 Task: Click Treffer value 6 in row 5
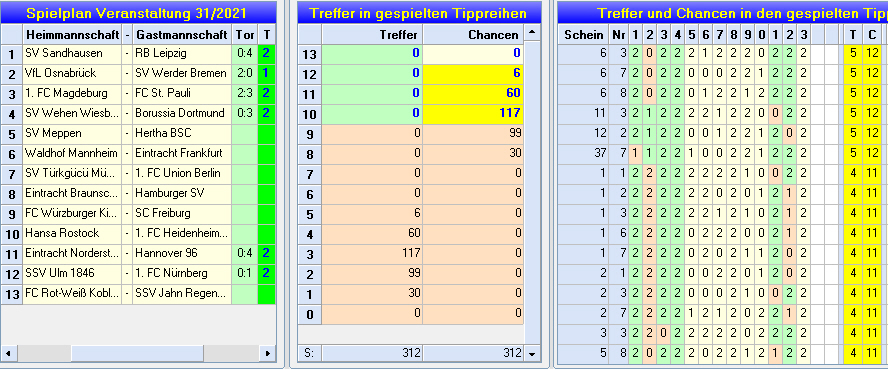point(372,213)
